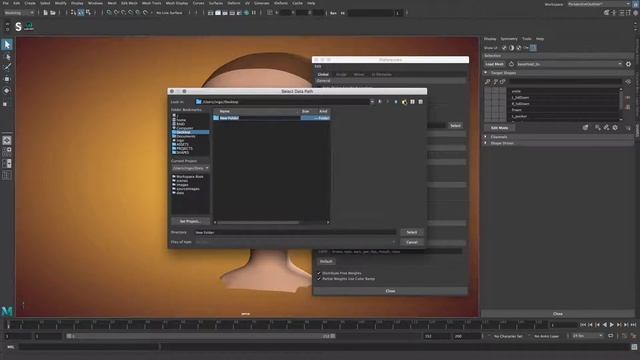Expand the Shape Driver section
This screenshot has width=640, height=360.
[x=486, y=143]
